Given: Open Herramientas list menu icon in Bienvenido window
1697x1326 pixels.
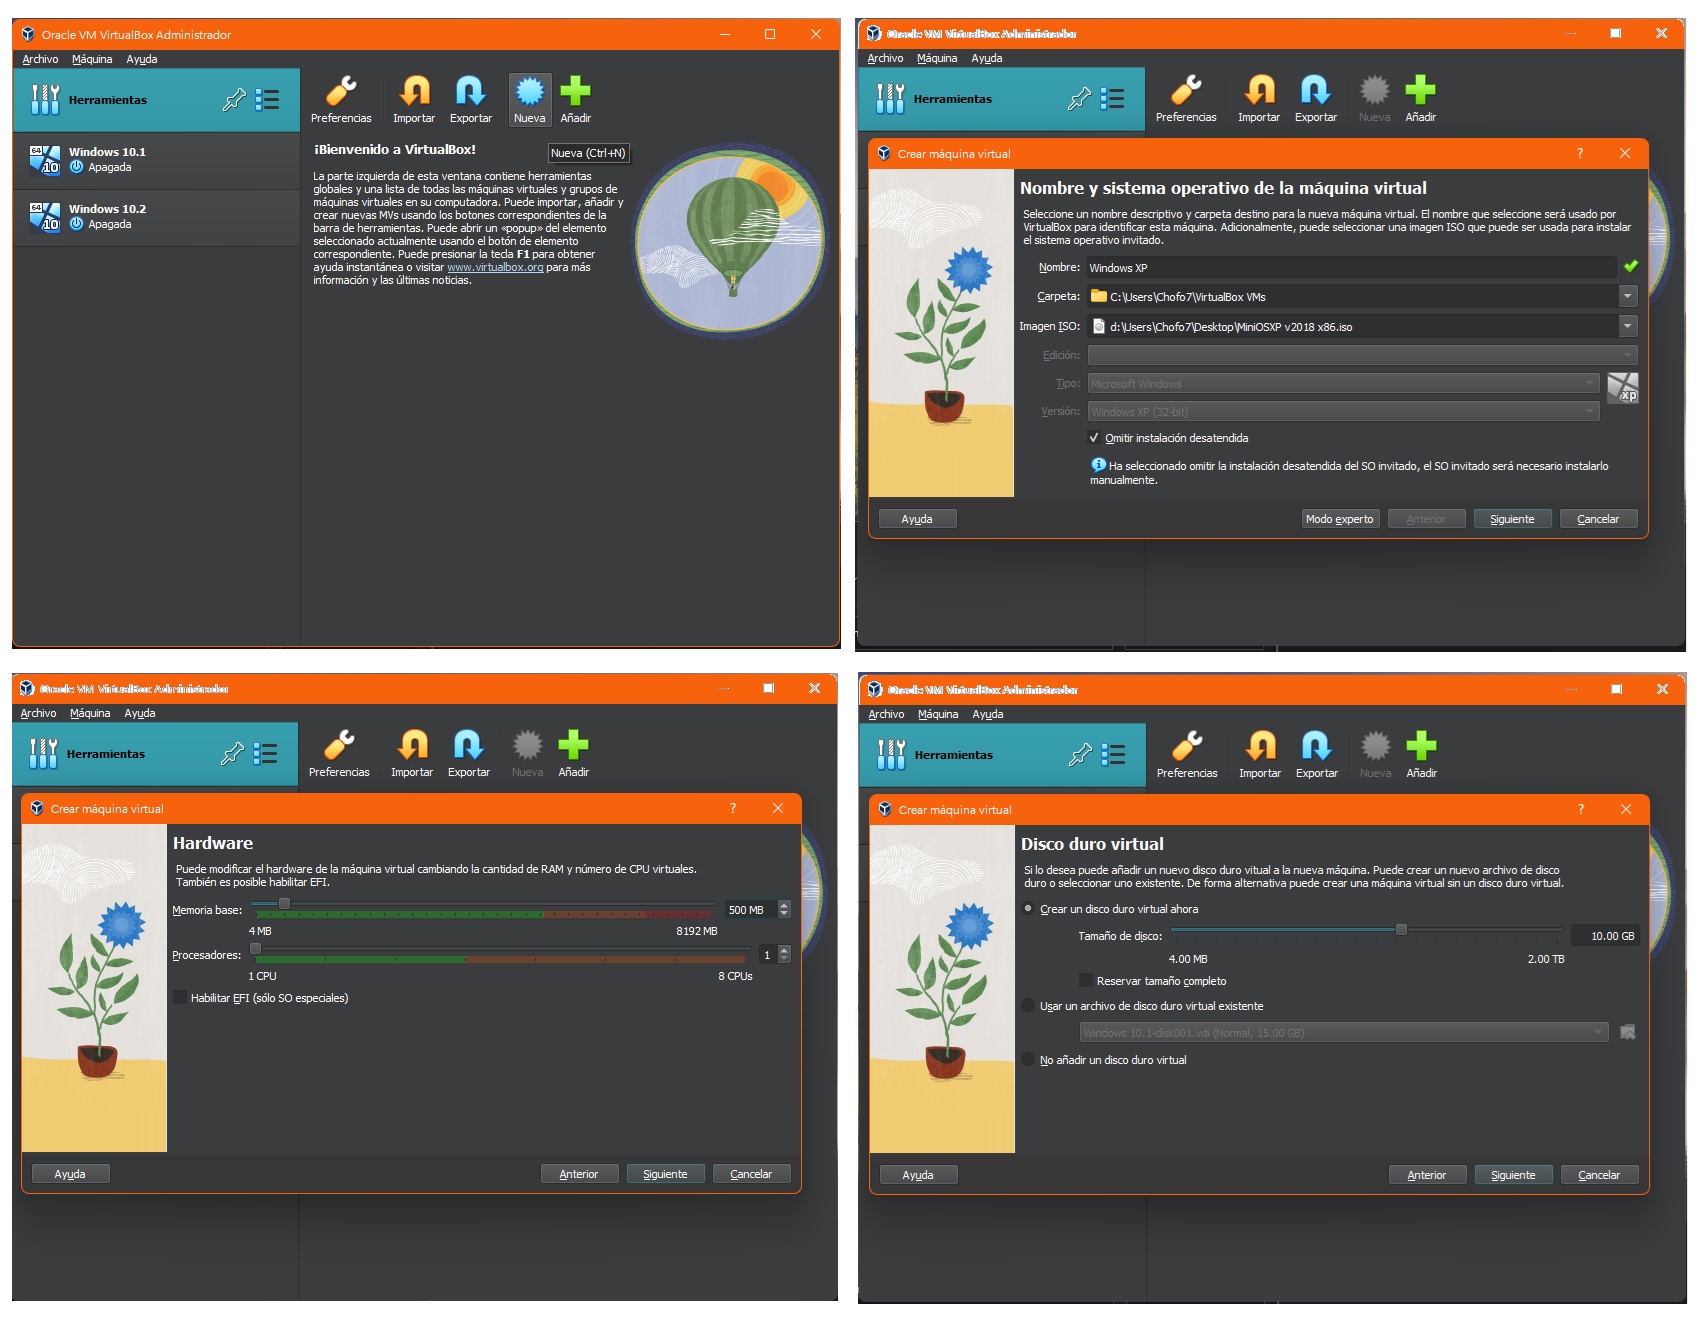Looking at the screenshot, I should pos(267,100).
